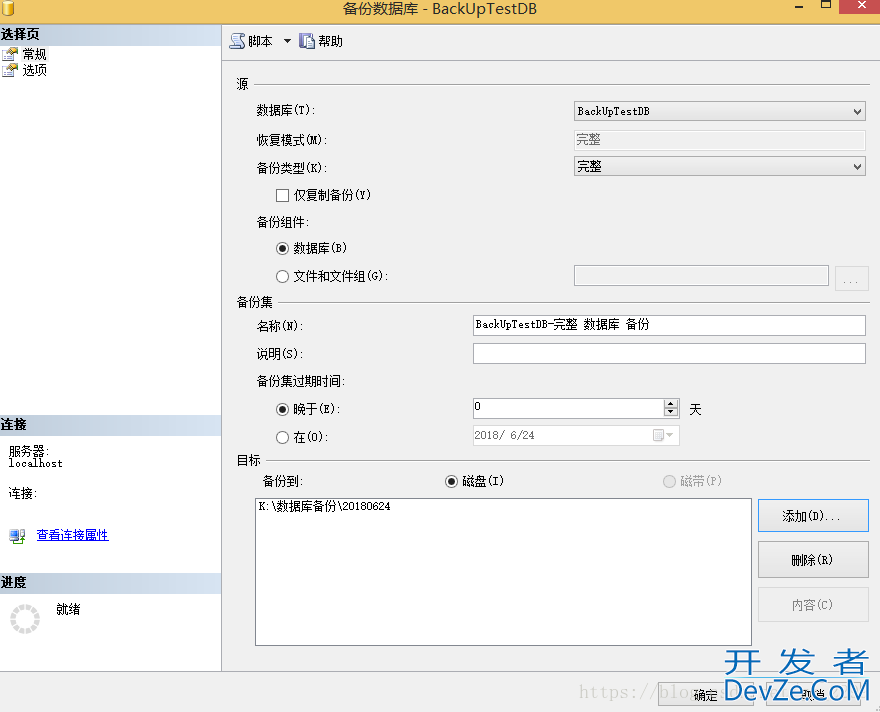Maximize the backup dialog window
This screenshot has width=880, height=712.
pos(826,5)
